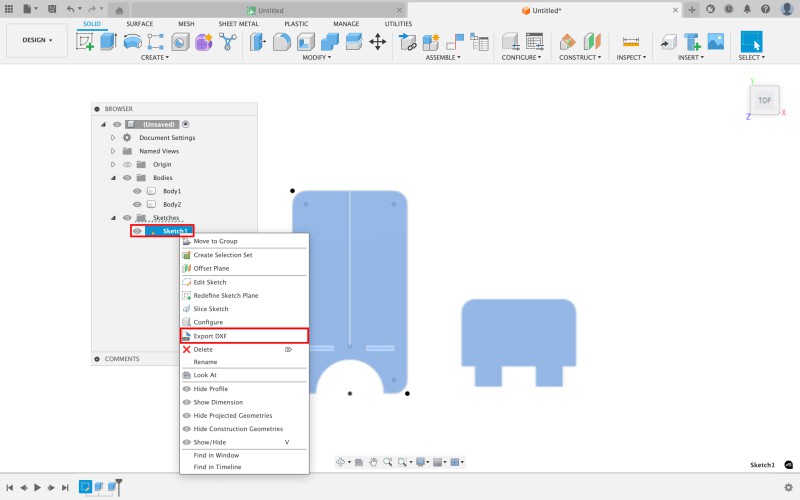This screenshot has width=800, height=500.
Task: Click the Change Parameters table icon
Action: click(x=534, y=41)
